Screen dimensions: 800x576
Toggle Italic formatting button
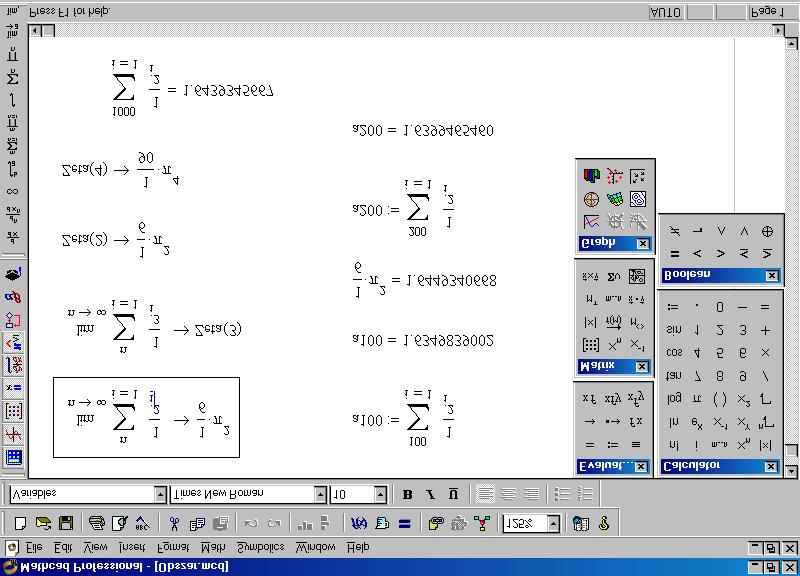pos(431,494)
